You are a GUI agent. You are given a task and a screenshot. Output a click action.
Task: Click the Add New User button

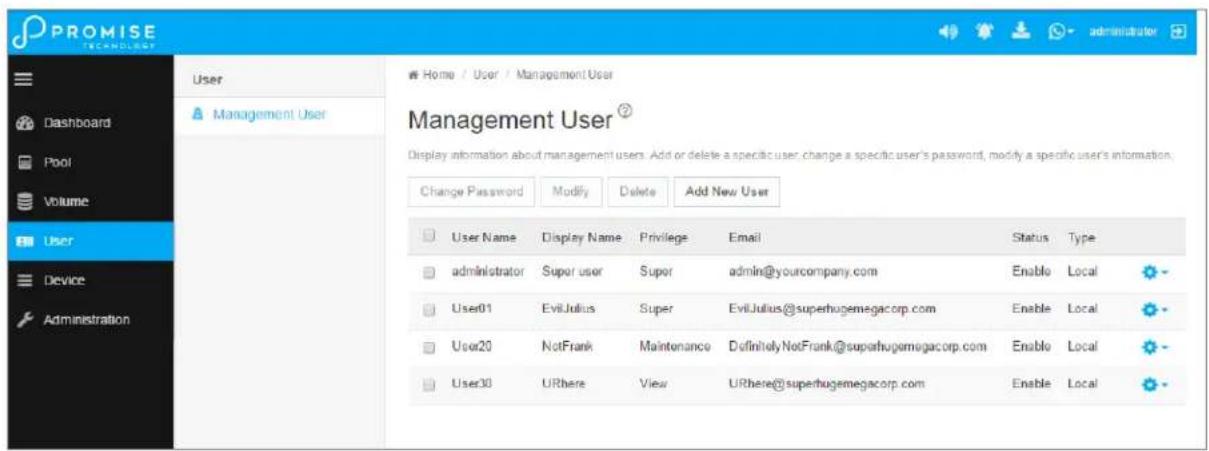(x=726, y=191)
